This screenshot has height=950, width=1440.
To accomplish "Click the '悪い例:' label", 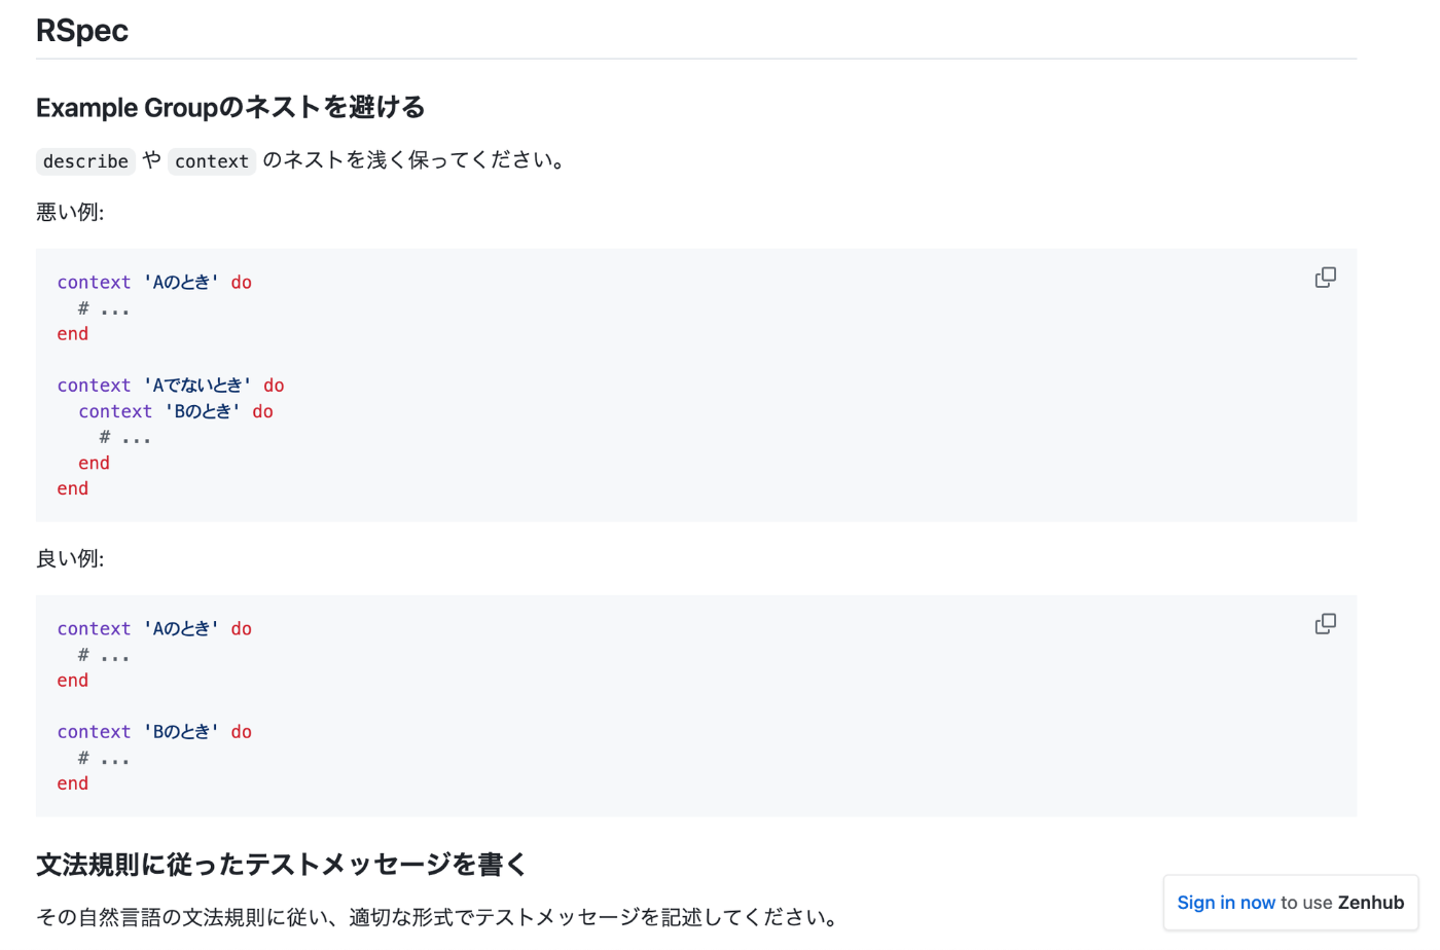I will (x=70, y=212).
